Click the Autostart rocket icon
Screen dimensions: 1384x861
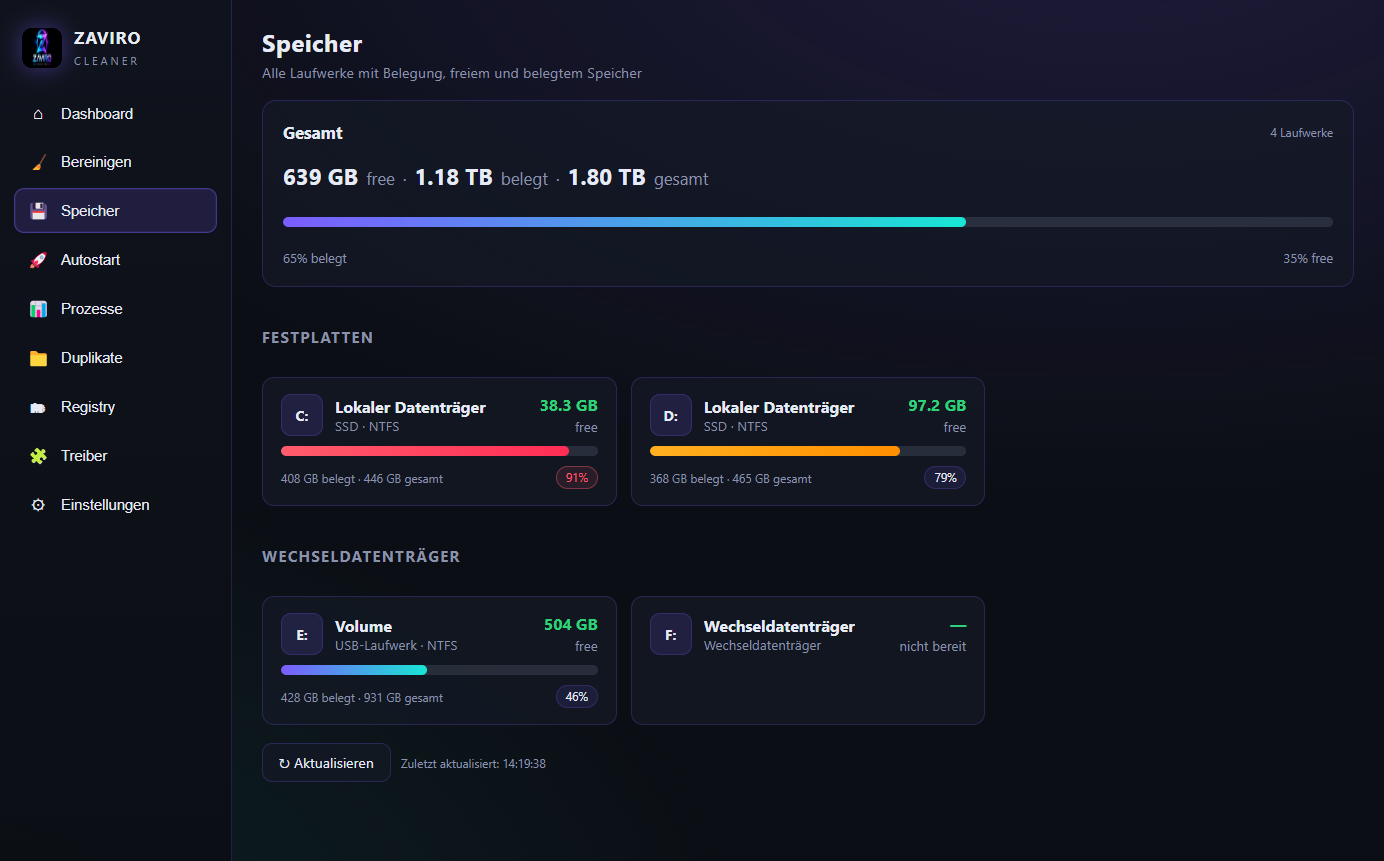coord(38,260)
